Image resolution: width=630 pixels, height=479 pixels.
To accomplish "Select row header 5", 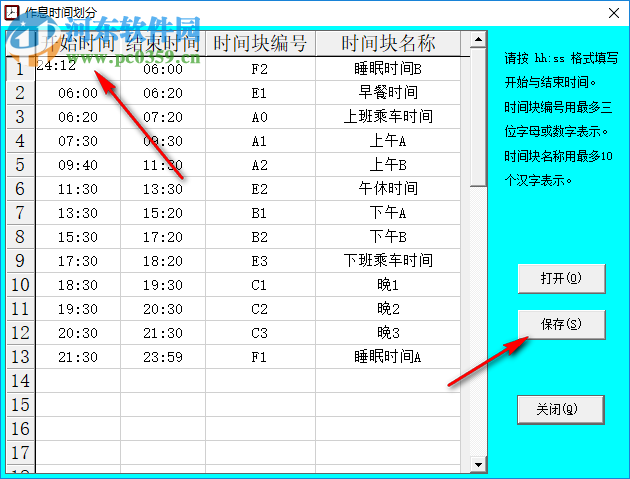I will (20, 165).
